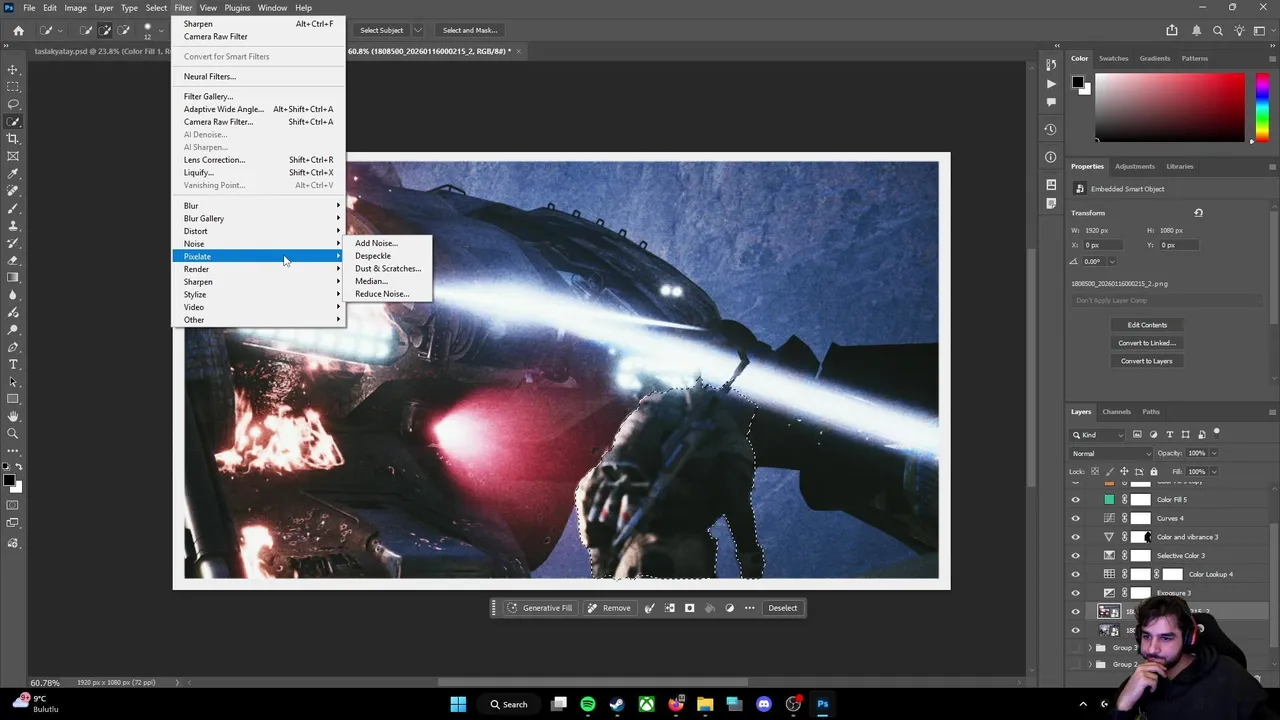
Task: Select the Hand tool
Action: click(13, 416)
